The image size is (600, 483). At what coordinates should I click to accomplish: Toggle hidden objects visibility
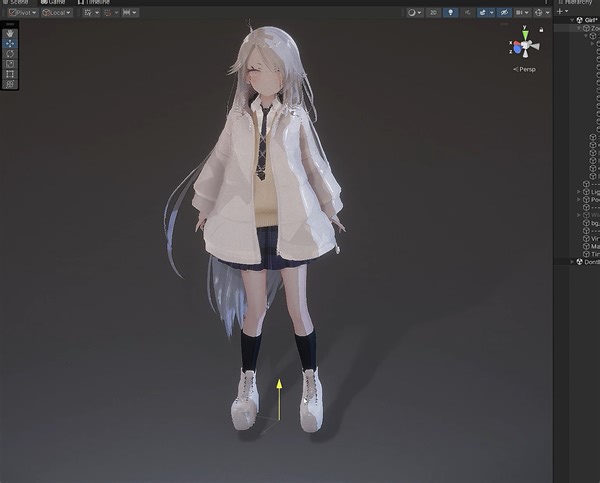pyautogui.click(x=504, y=13)
